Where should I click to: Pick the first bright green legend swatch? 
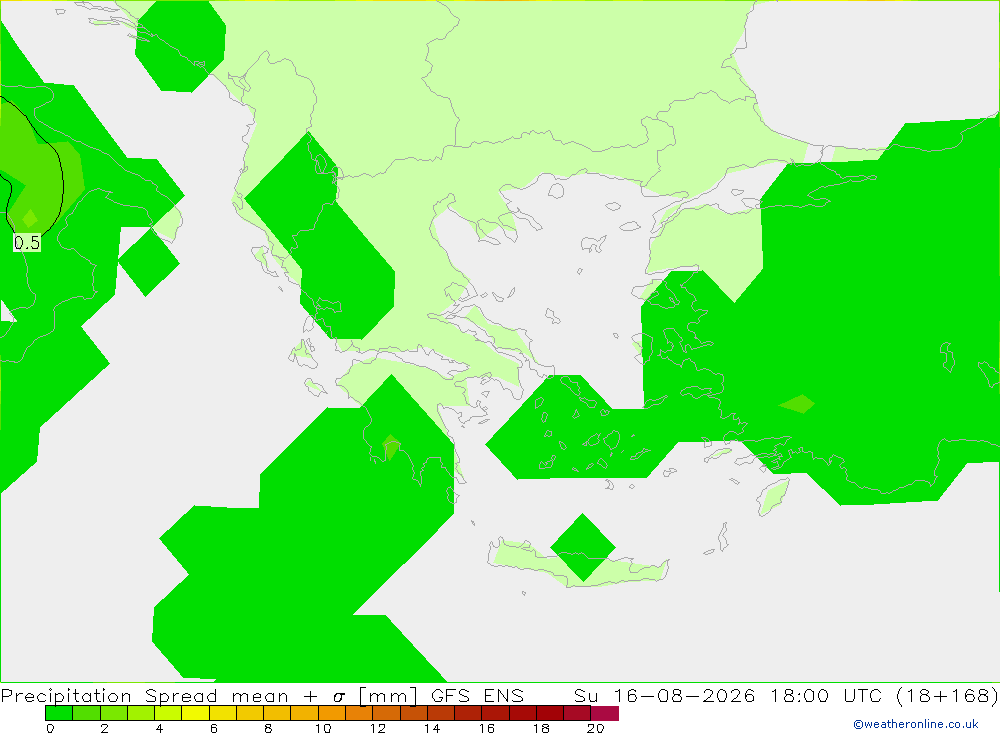[59, 713]
